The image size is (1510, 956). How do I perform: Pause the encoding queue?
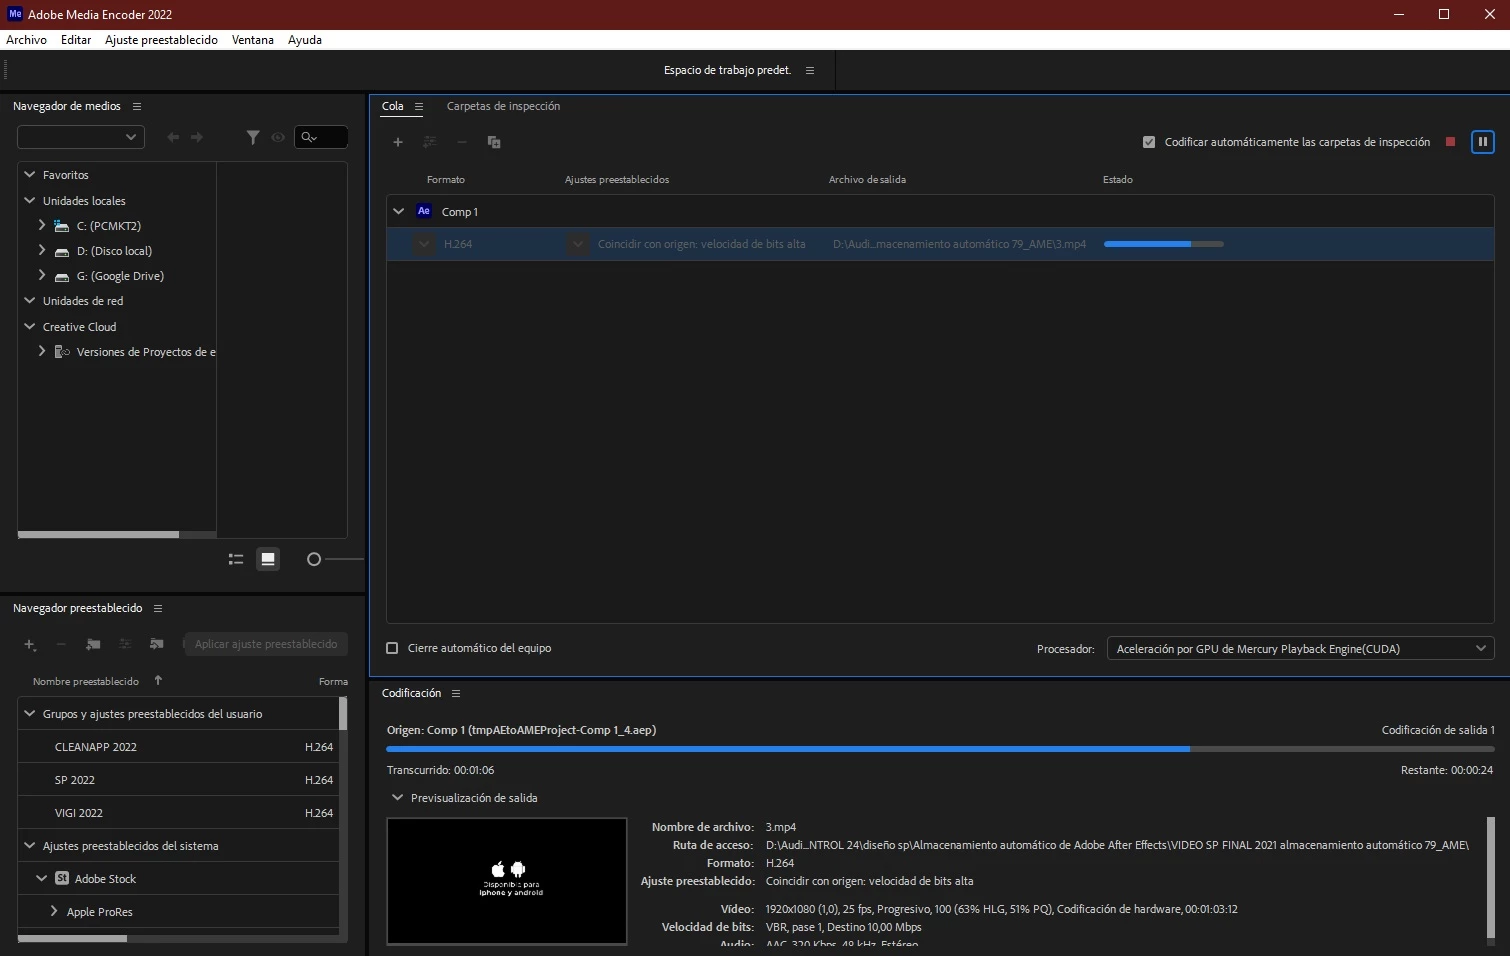pyautogui.click(x=1483, y=142)
